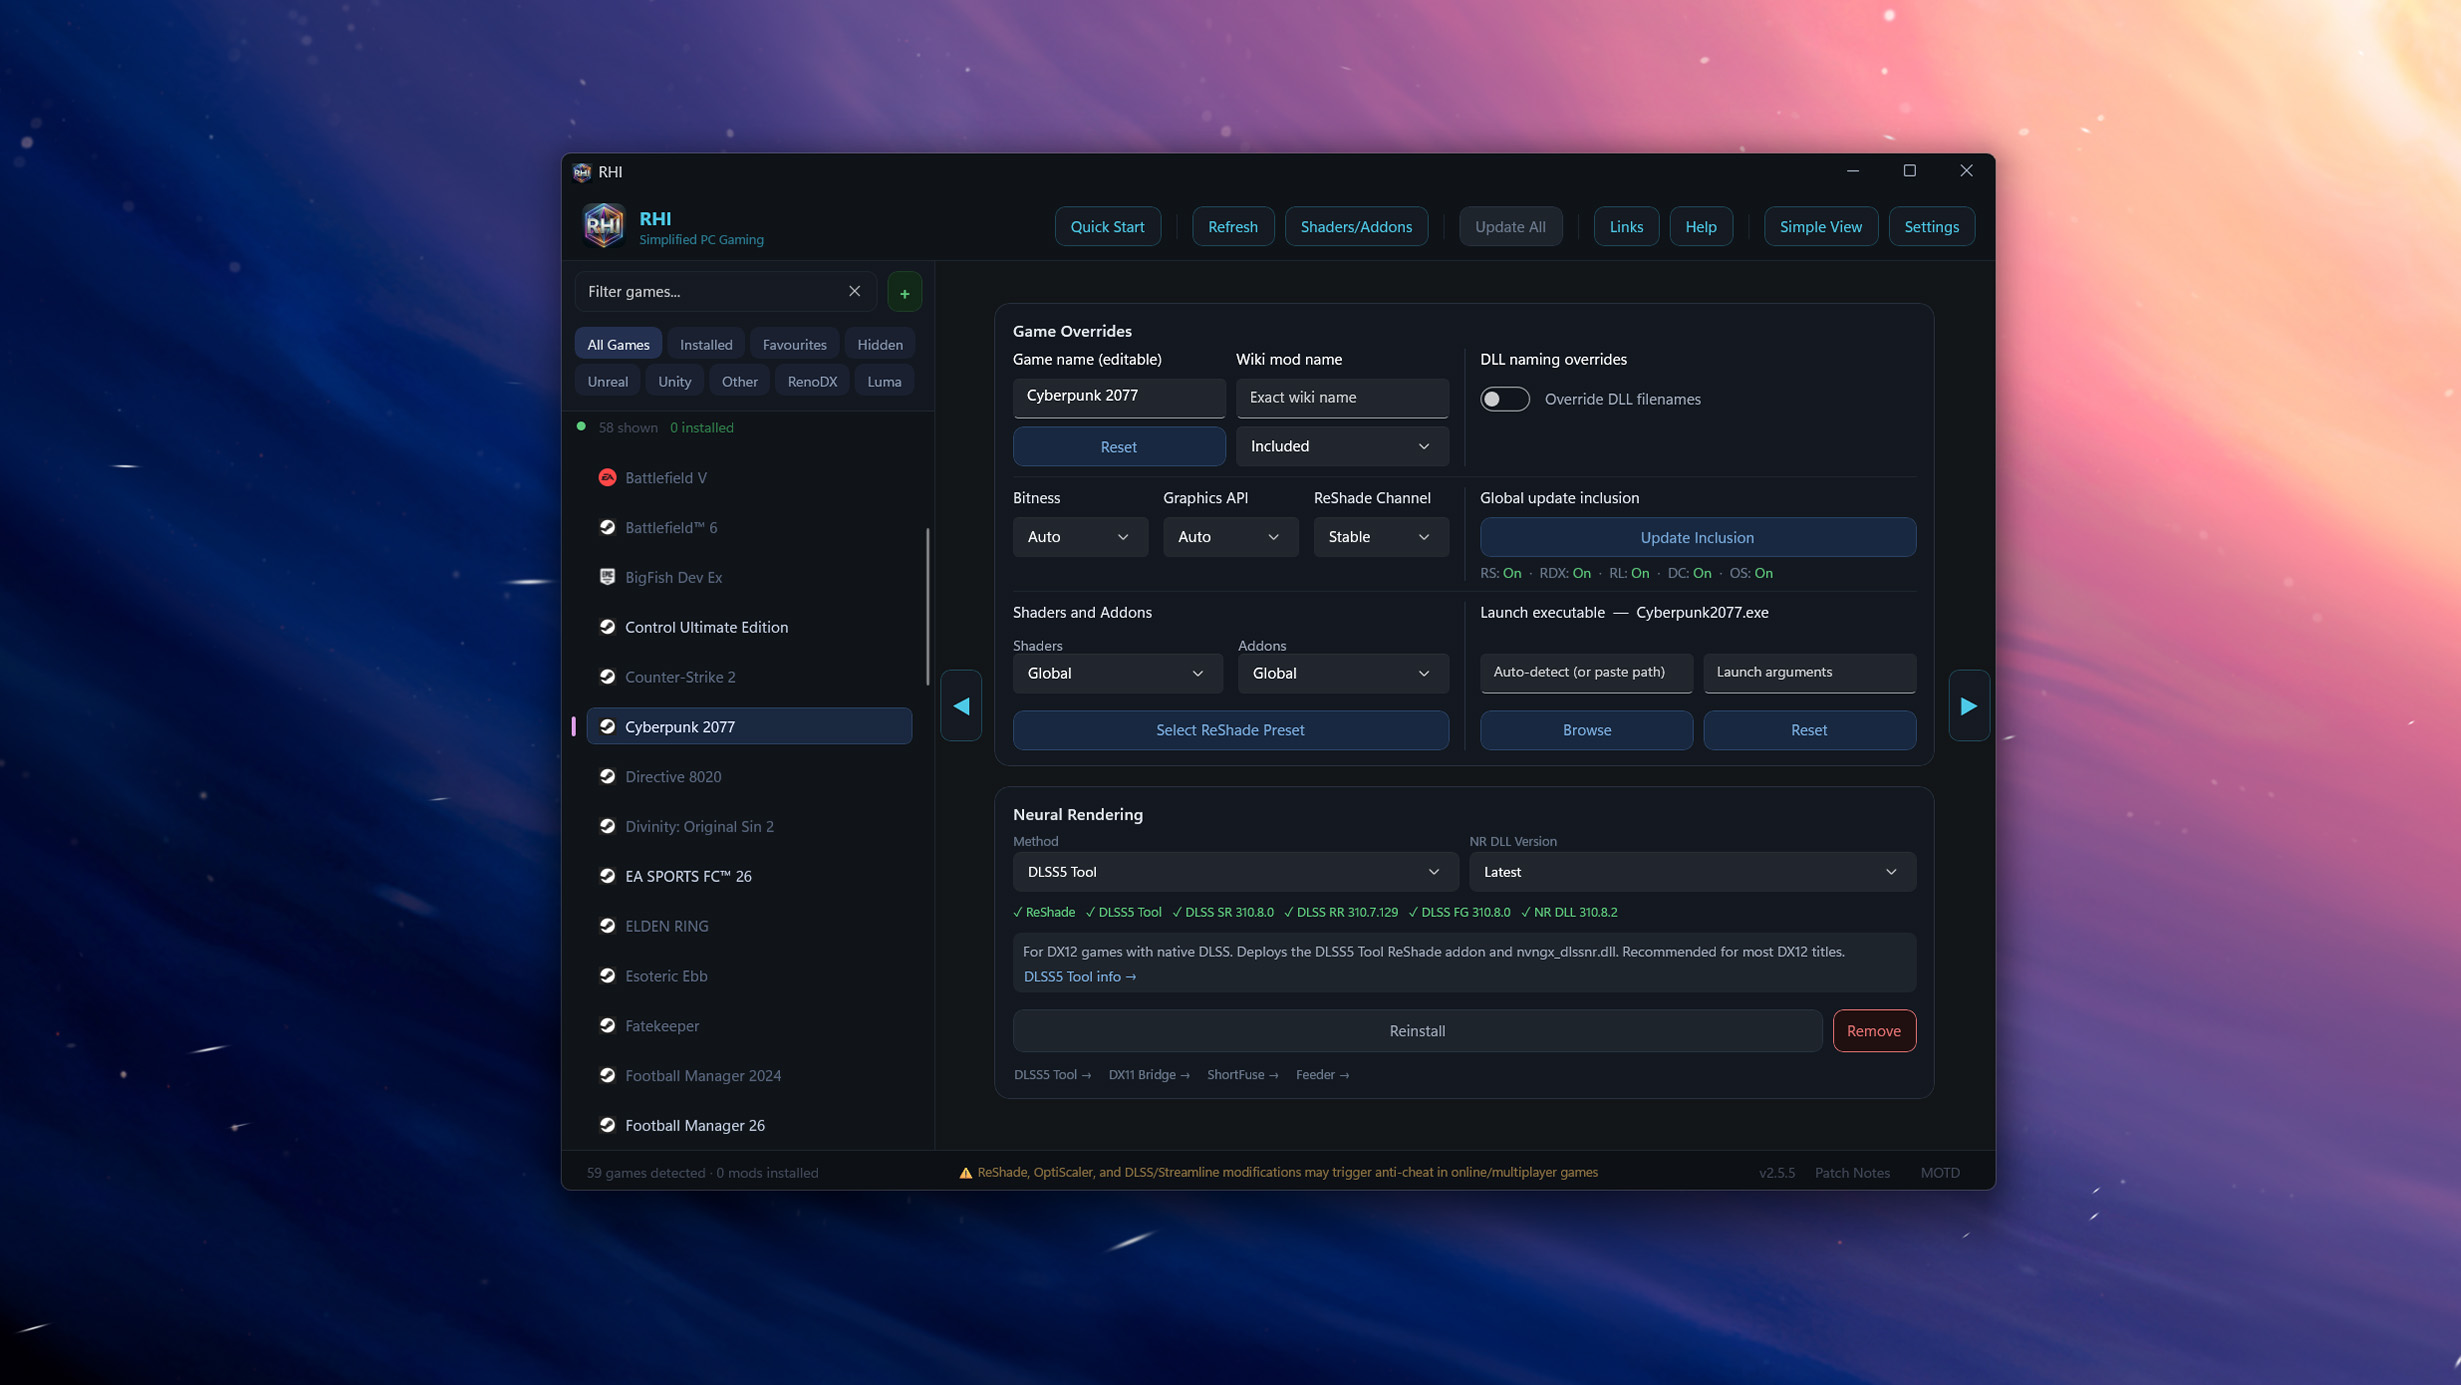Browse for launch executable
Image resolution: width=2461 pixels, height=1385 pixels.
tap(1586, 730)
